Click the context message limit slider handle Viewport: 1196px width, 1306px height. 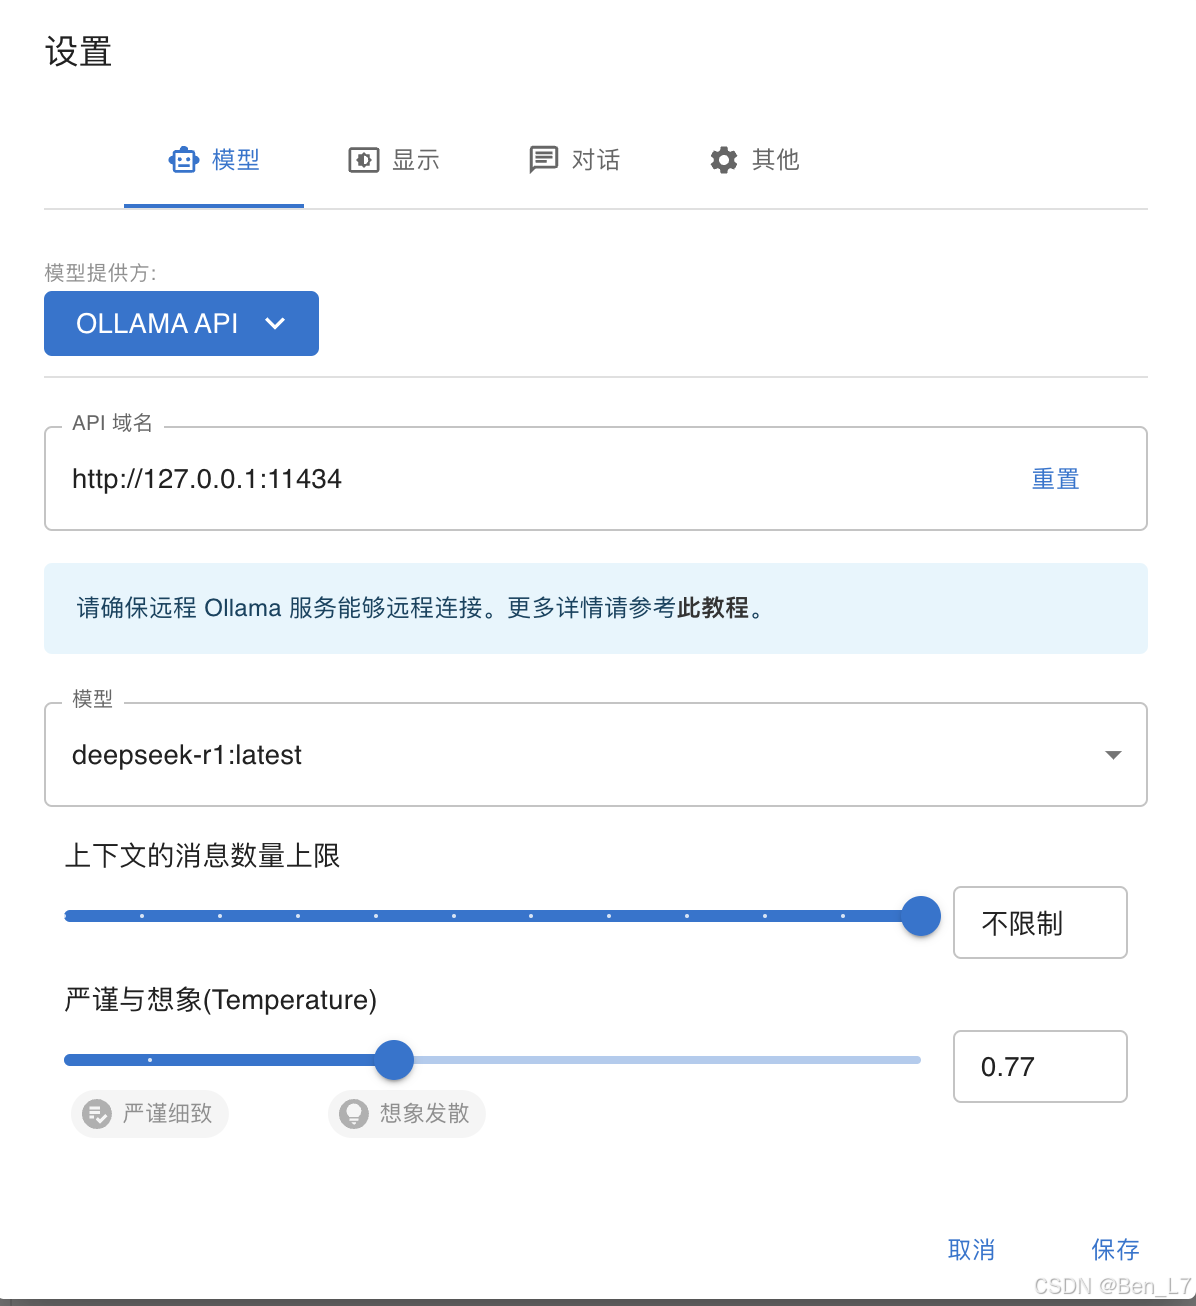[921, 916]
